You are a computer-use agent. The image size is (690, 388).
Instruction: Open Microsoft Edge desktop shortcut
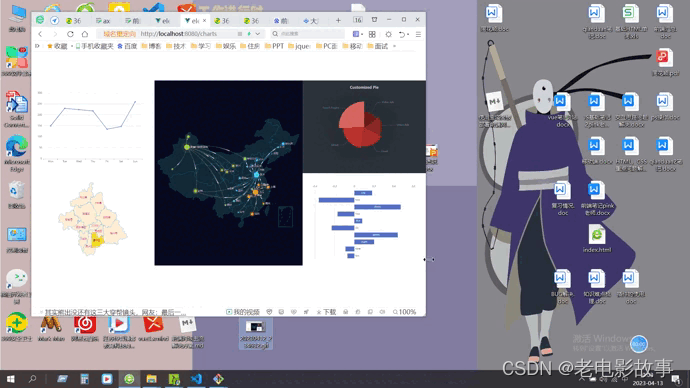pyautogui.click(x=17, y=154)
